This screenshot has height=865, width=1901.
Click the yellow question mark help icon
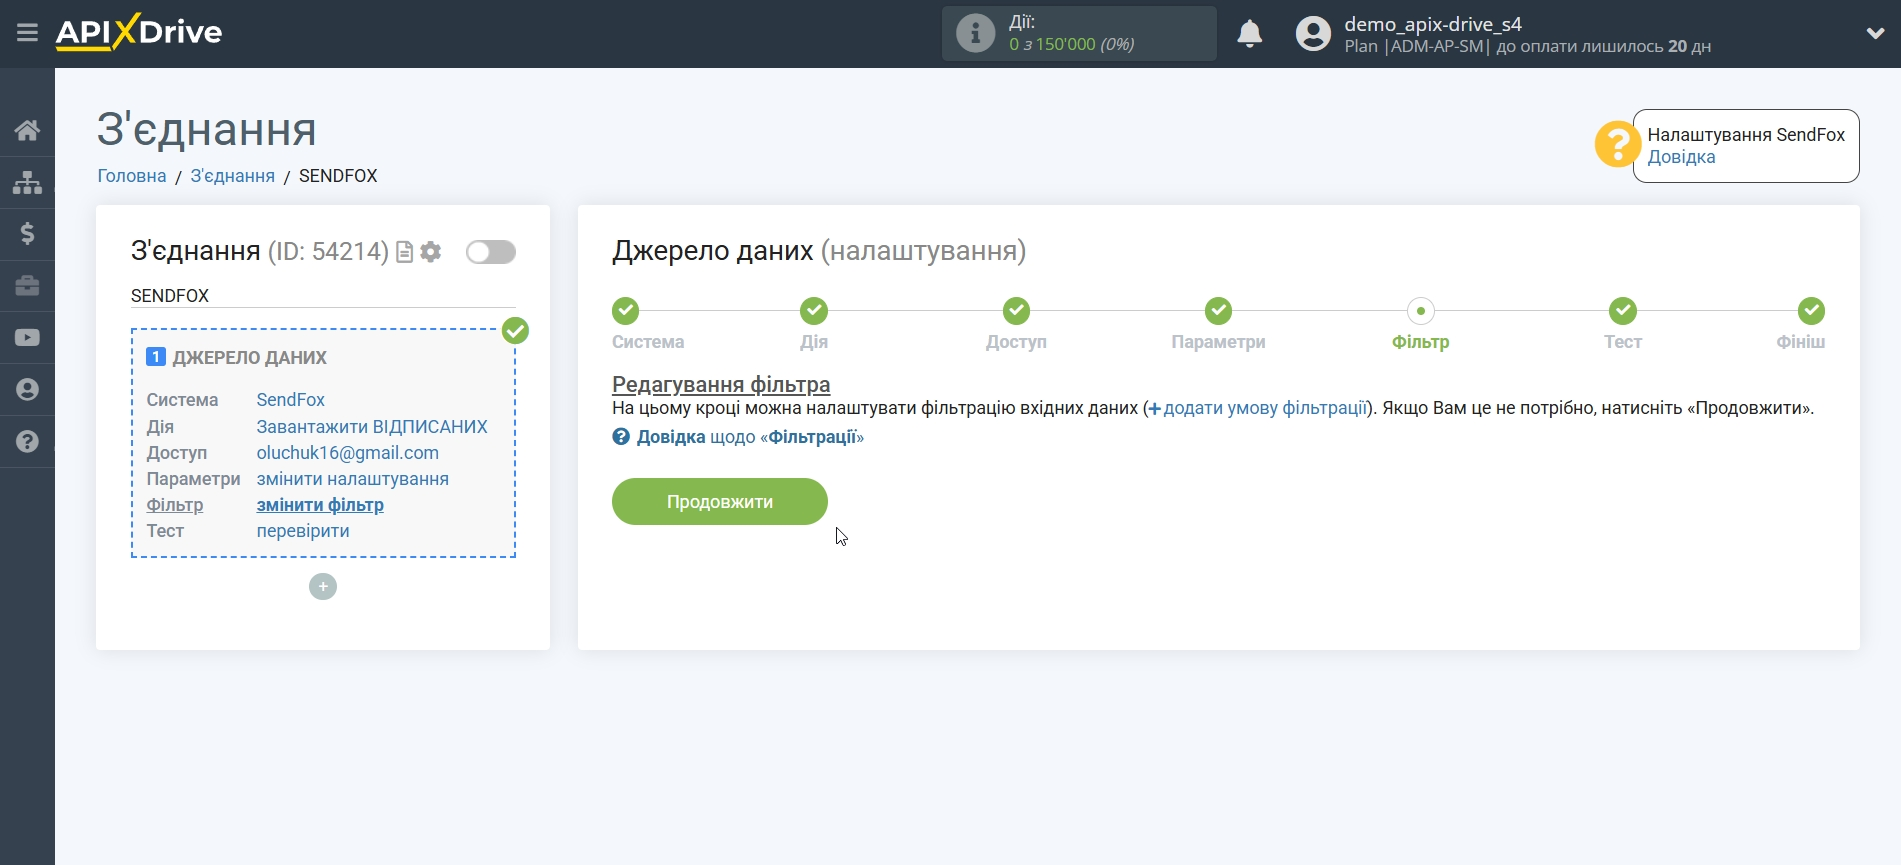click(x=1616, y=144)
